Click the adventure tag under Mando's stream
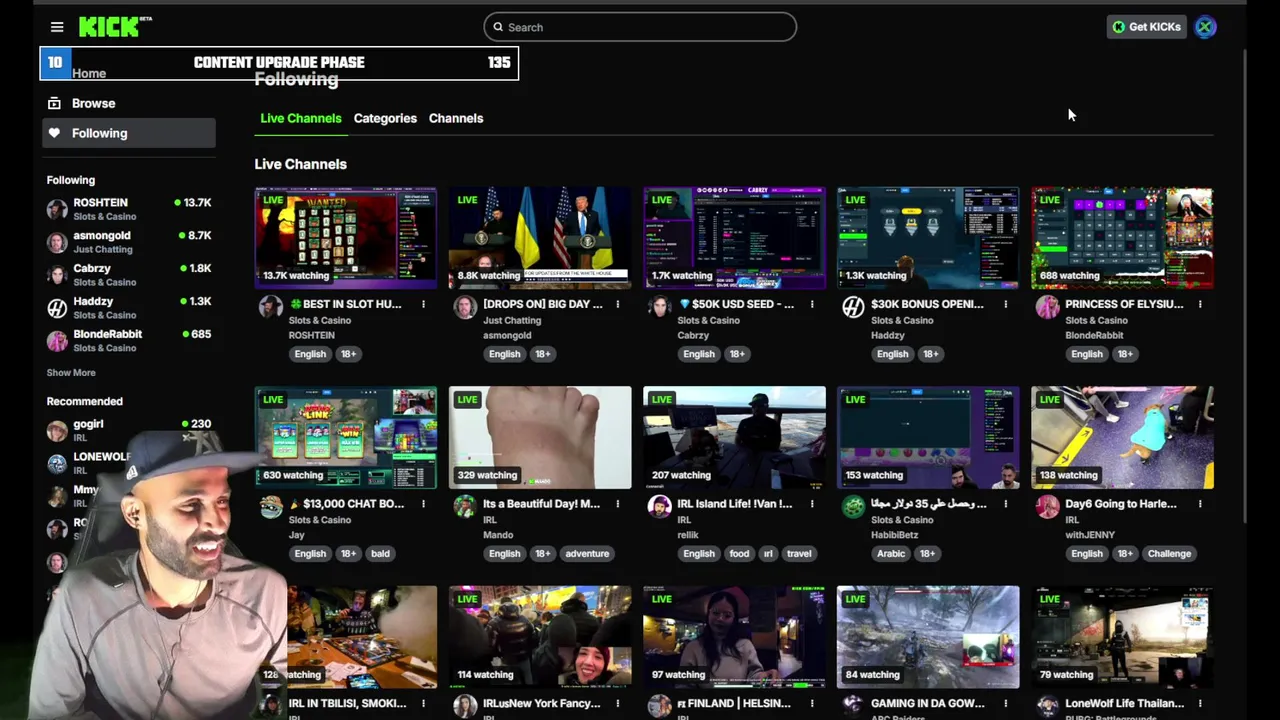 [587, 553]
